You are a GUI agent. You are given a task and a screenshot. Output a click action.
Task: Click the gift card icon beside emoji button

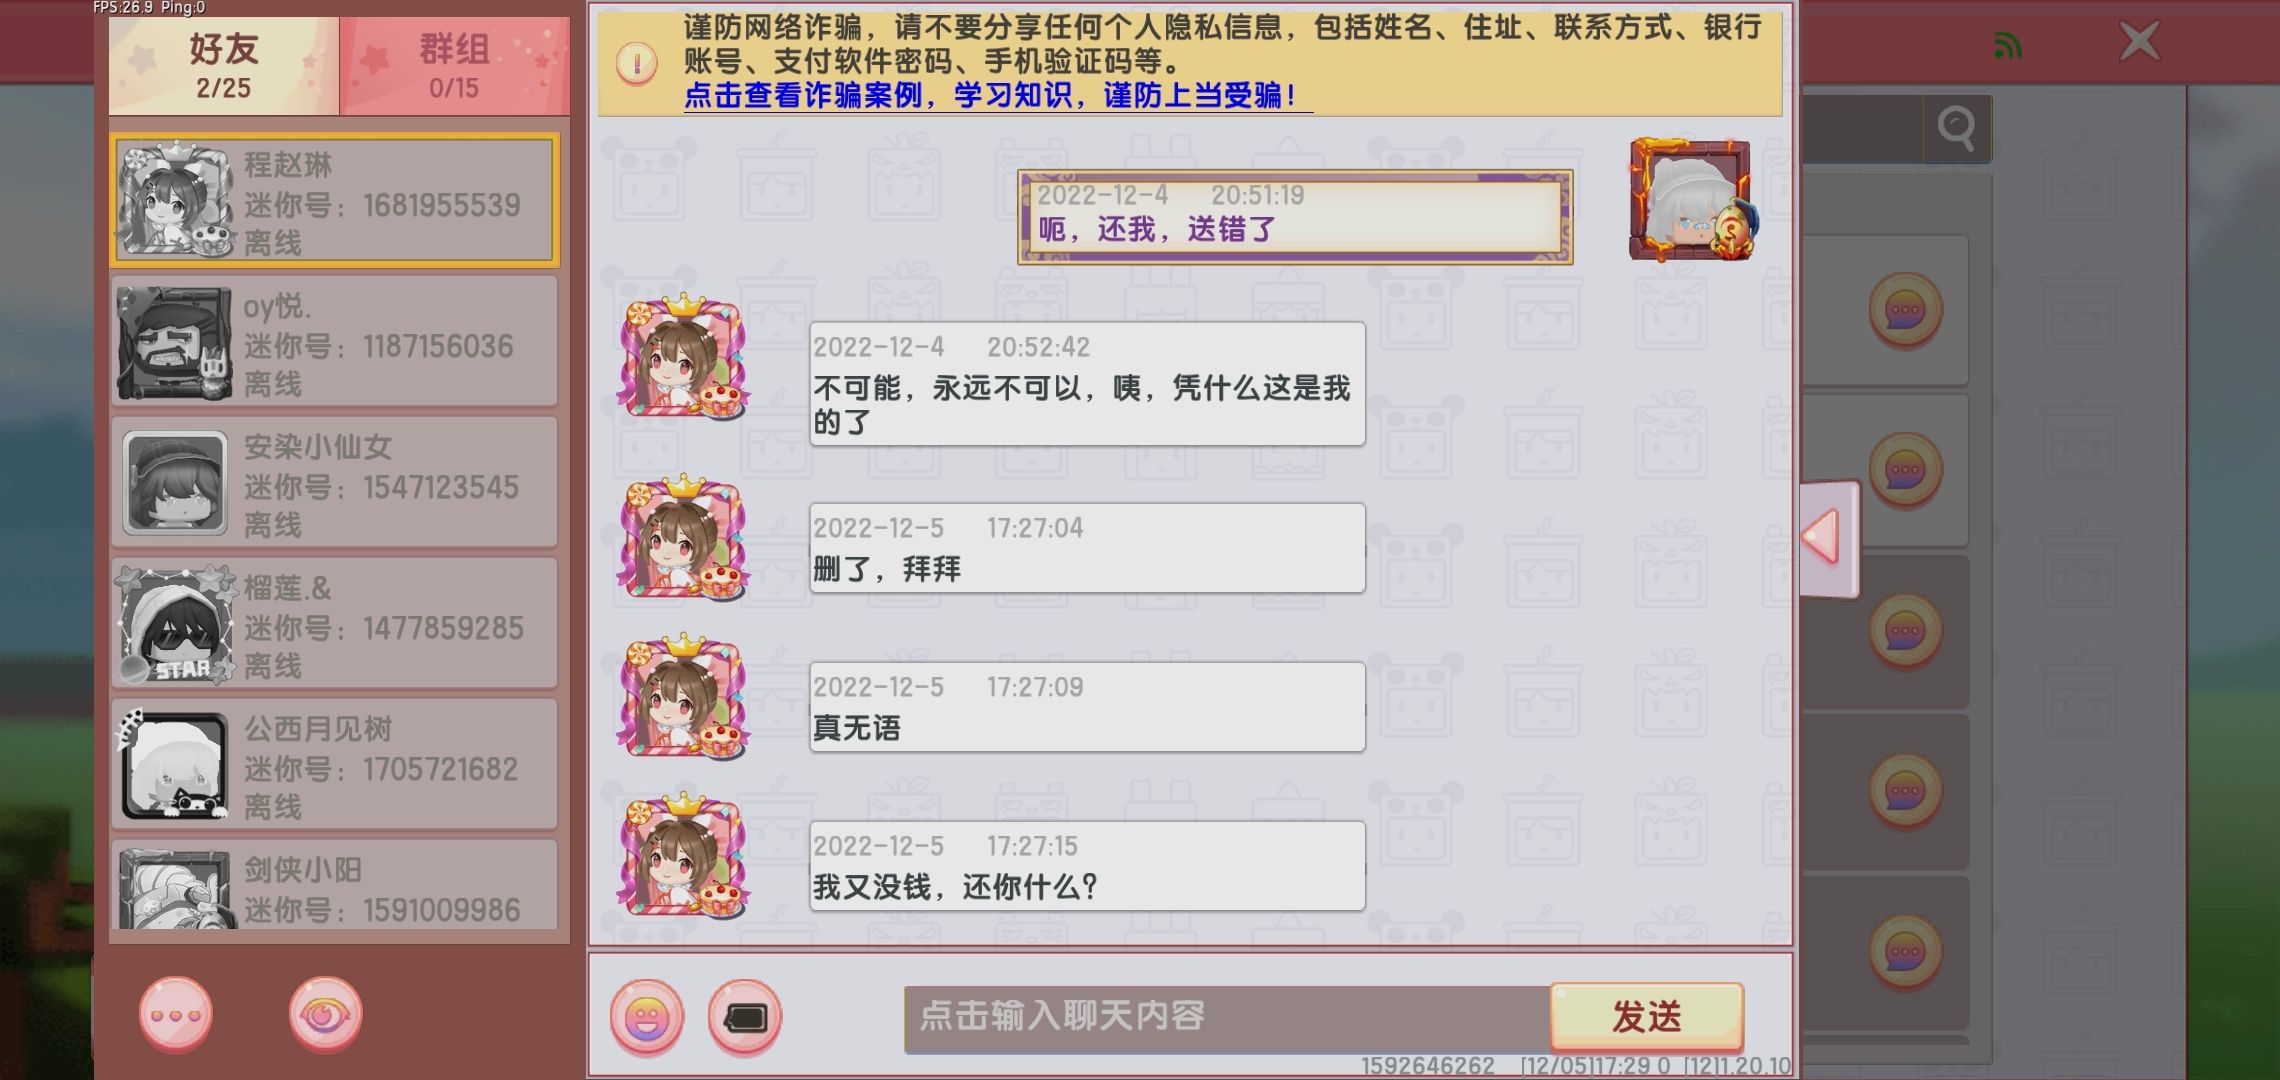(745, 1018)
